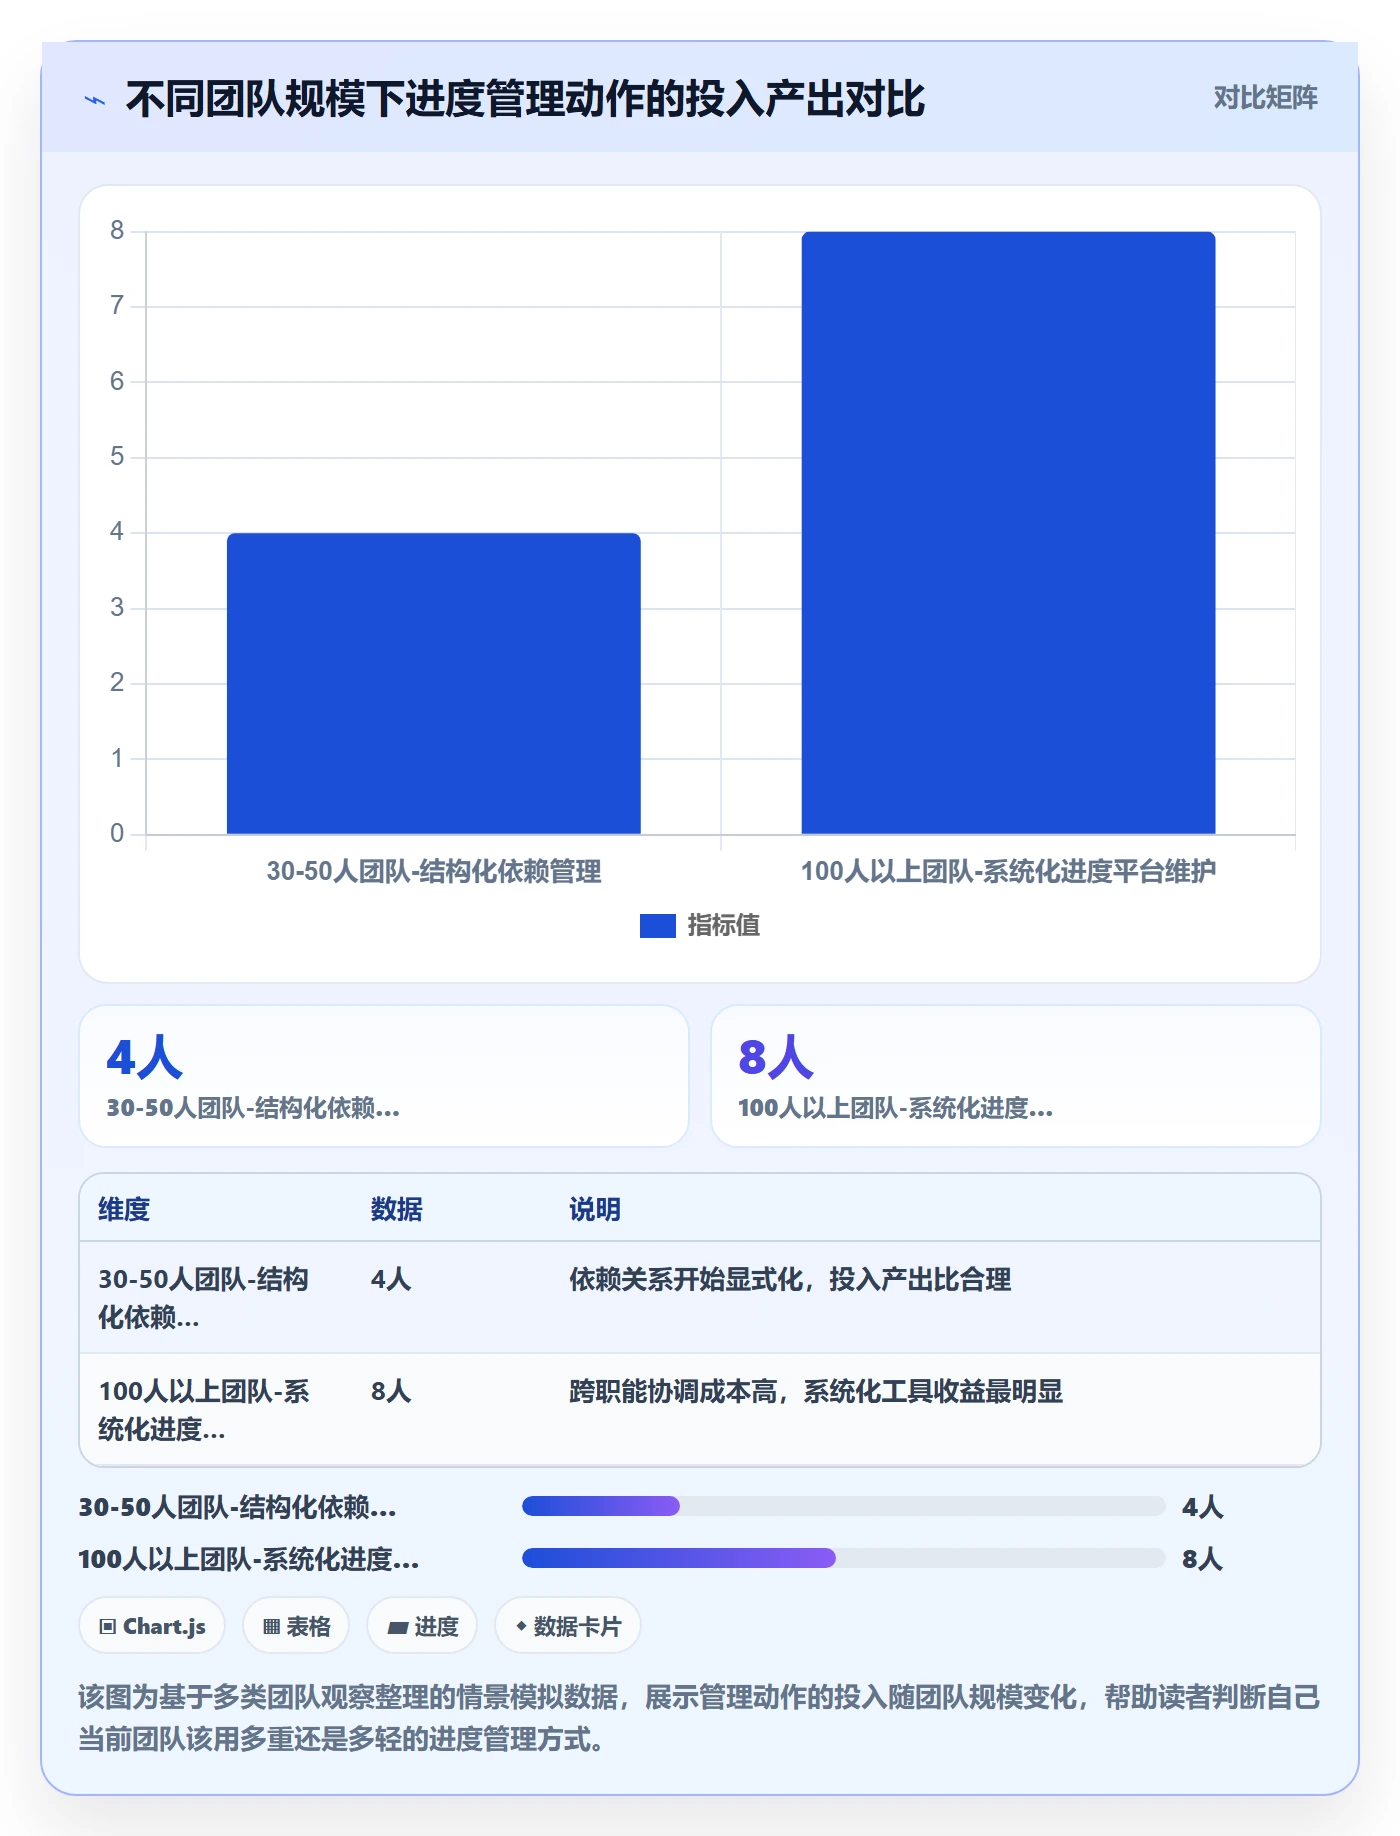Image resolution: width=1400 pixels, height=1836 pixels.
Task: Click the 30-50人团队 bar in the chart
Action: pos(433,683)
